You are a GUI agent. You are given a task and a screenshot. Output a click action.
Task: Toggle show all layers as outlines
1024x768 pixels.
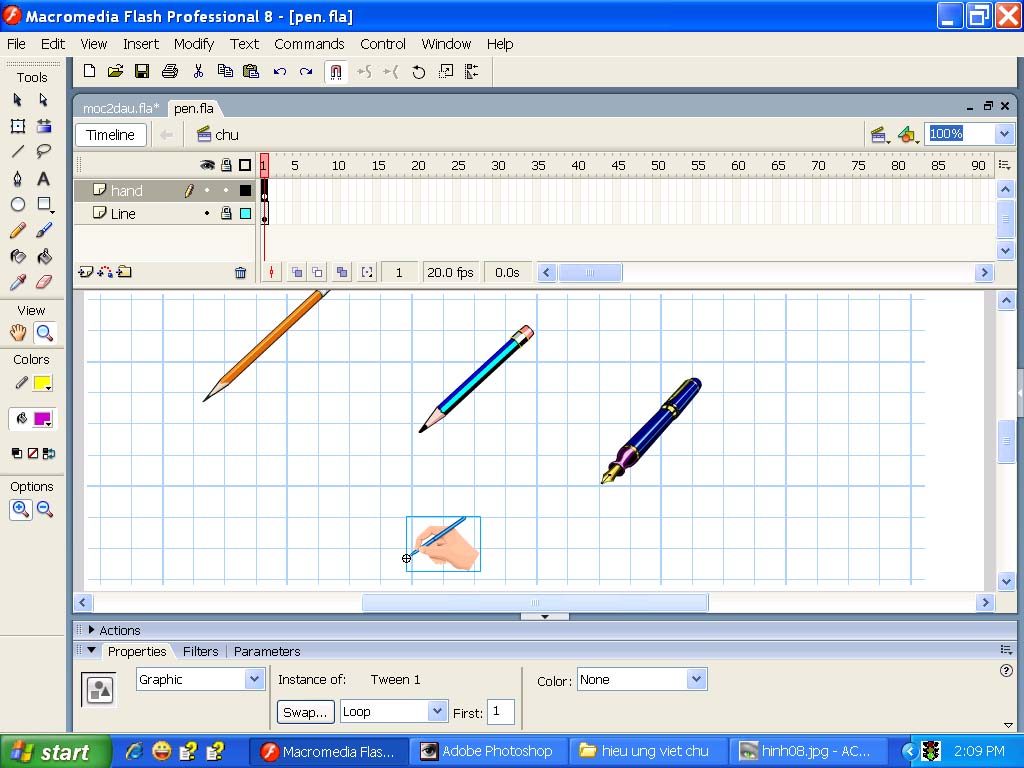click(245, 165)
